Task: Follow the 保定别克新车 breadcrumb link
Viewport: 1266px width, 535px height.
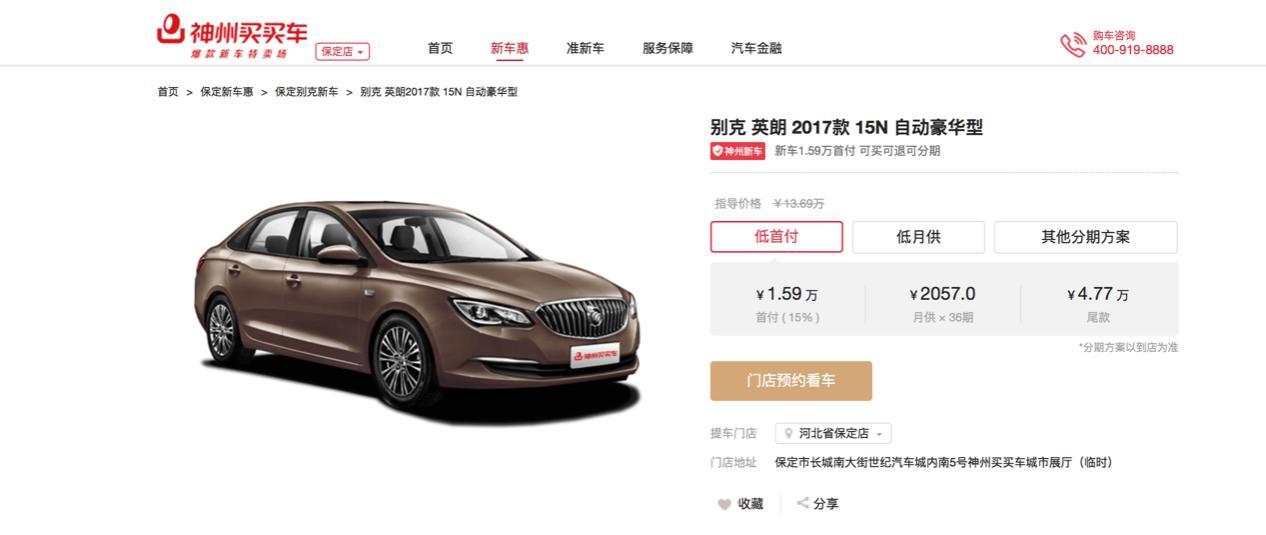Action: tap(306, 92)
